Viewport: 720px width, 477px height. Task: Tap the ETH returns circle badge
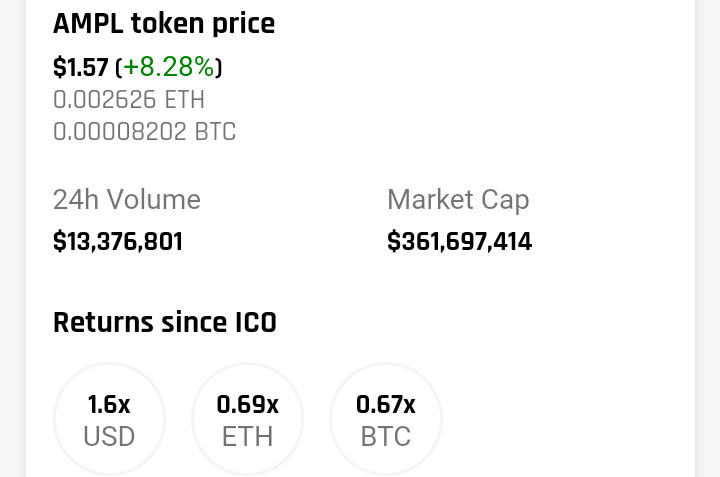coord(247,419)
